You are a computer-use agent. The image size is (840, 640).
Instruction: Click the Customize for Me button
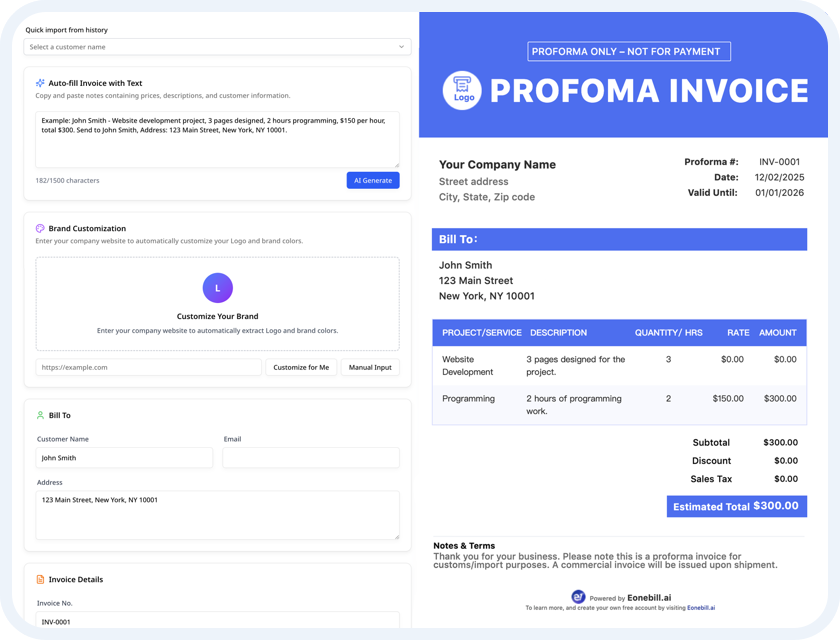point(301,367)
